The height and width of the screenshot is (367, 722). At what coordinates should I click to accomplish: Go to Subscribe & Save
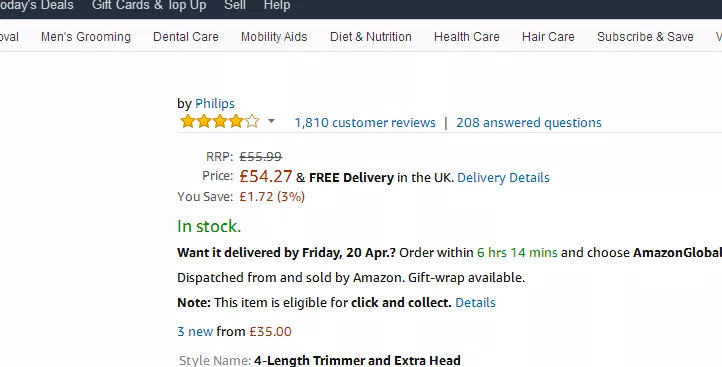(x=645, y=37)
